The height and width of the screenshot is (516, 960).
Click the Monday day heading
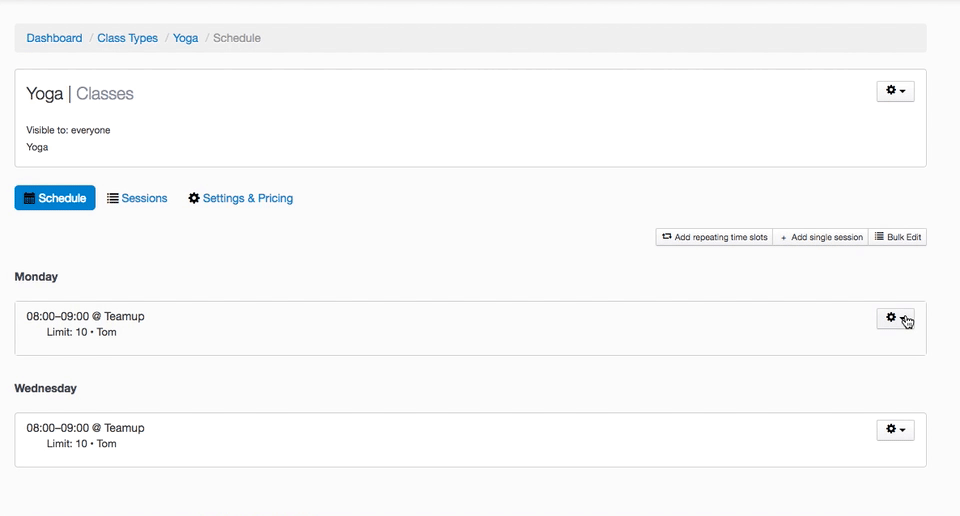tap(36, 276)
